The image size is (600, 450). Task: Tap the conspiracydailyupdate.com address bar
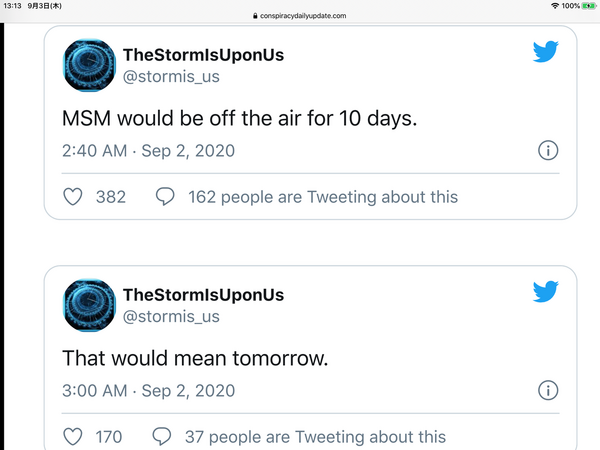tap(300, 16)
